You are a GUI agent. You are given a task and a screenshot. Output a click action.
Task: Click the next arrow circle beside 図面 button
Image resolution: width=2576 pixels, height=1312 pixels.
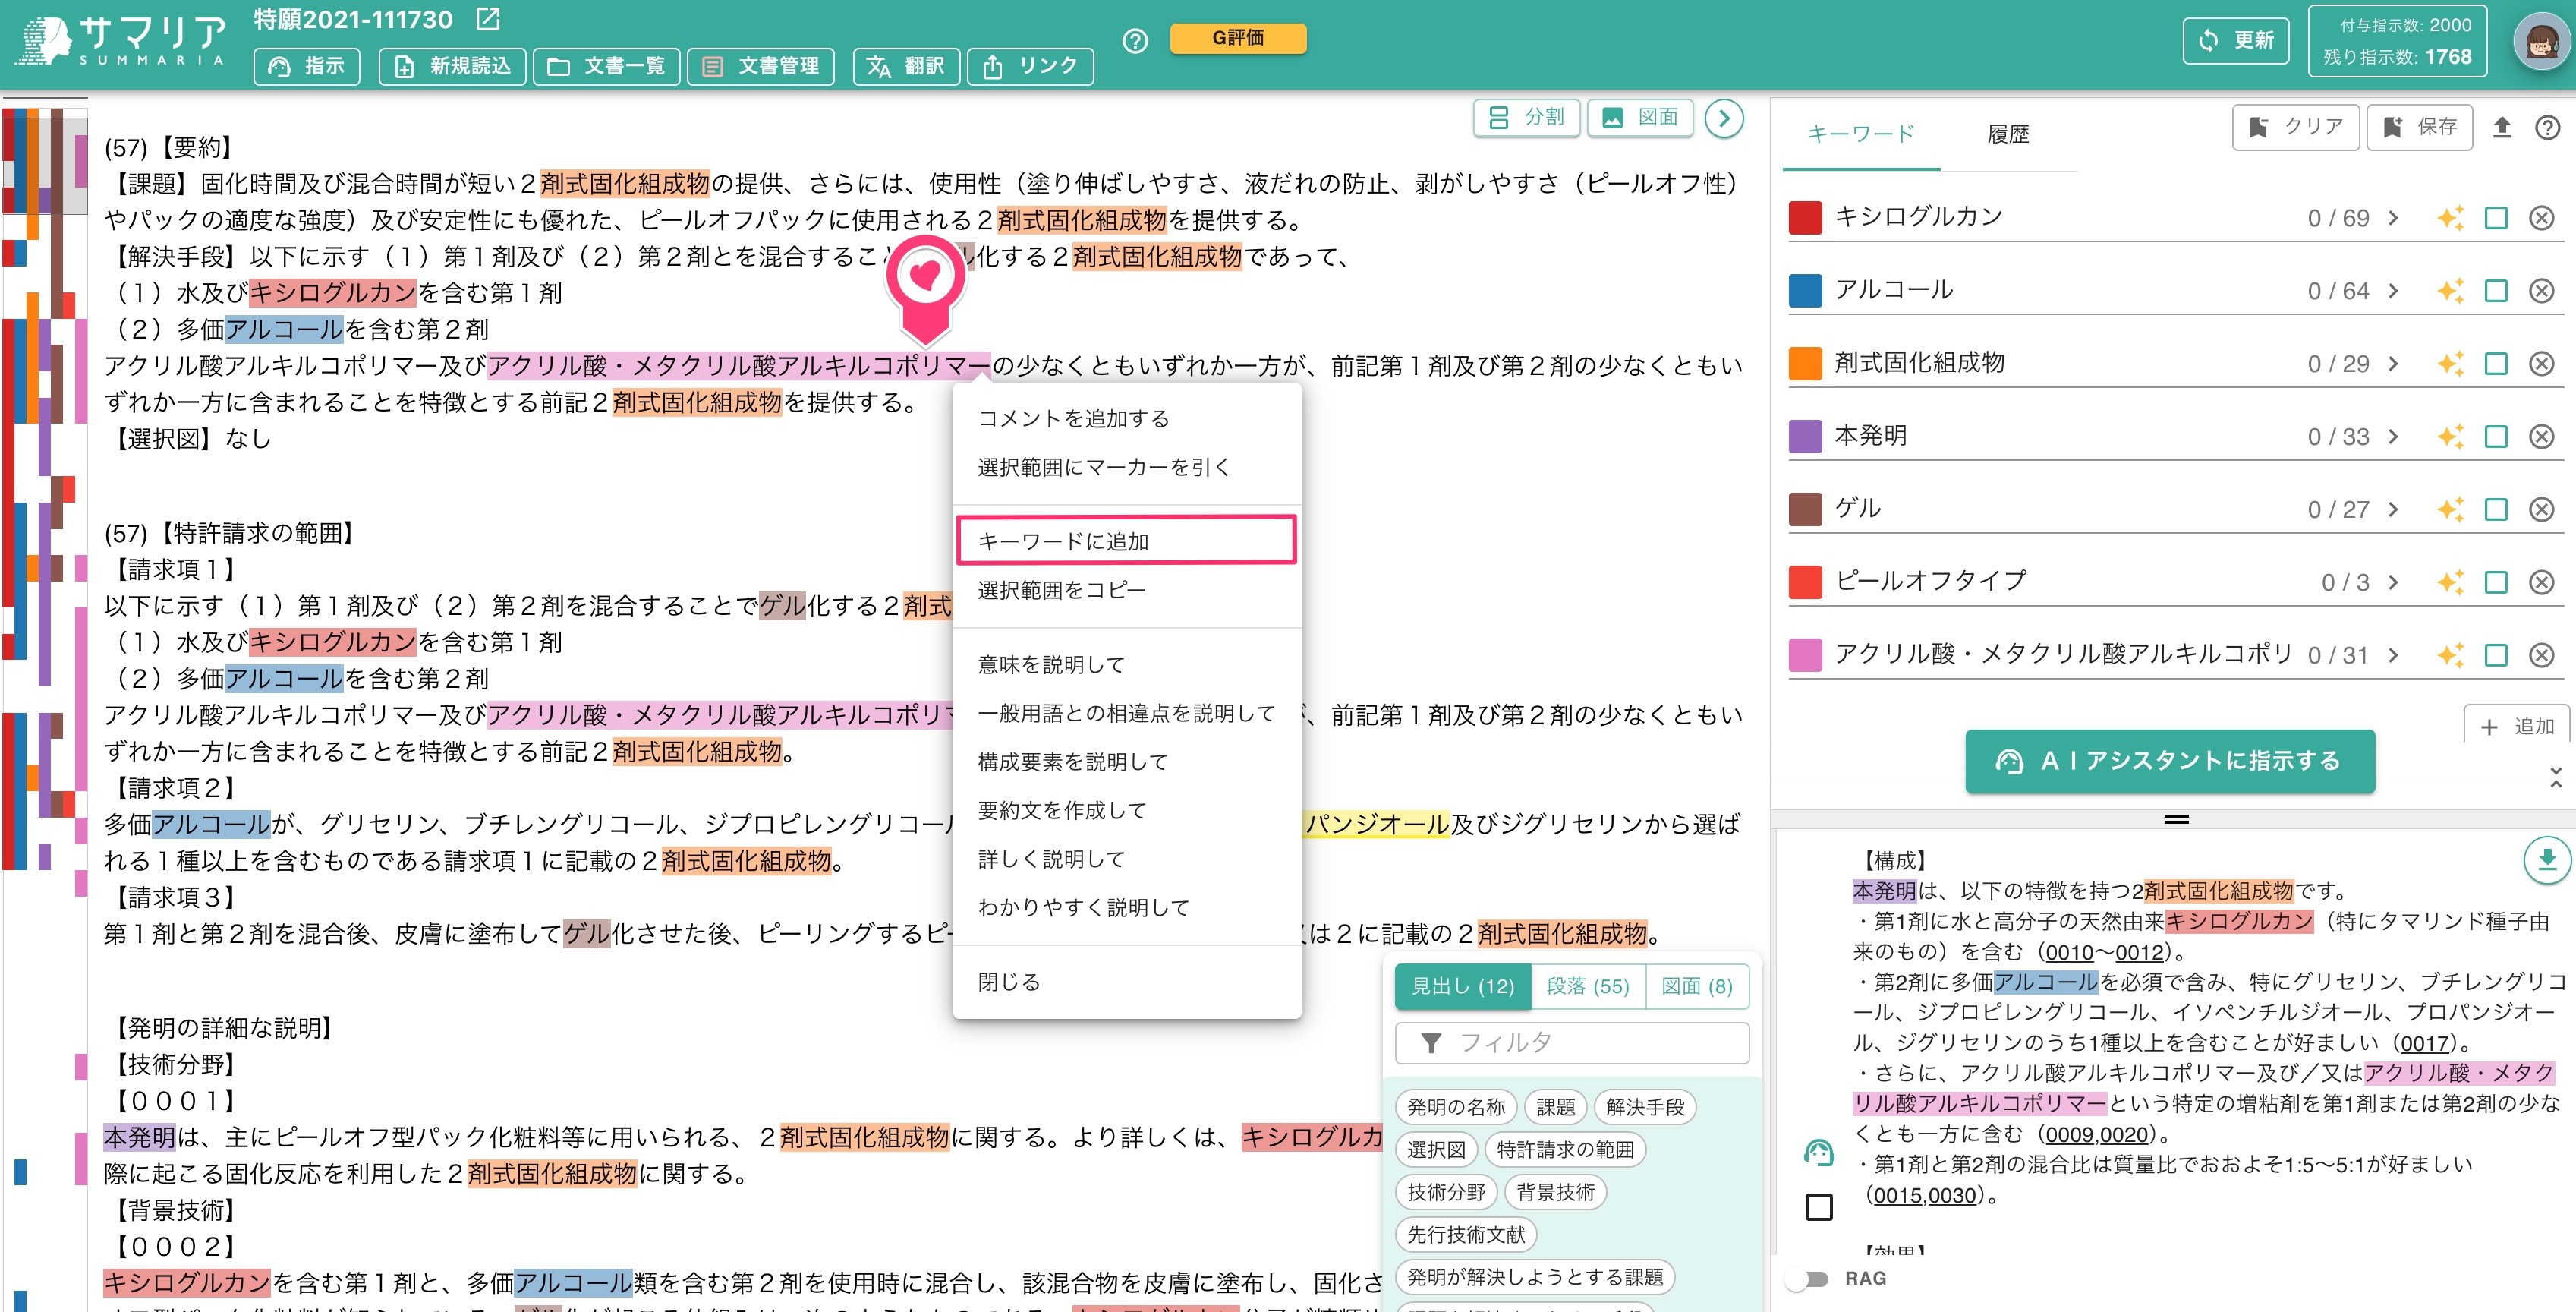[x=1724, y=118]
